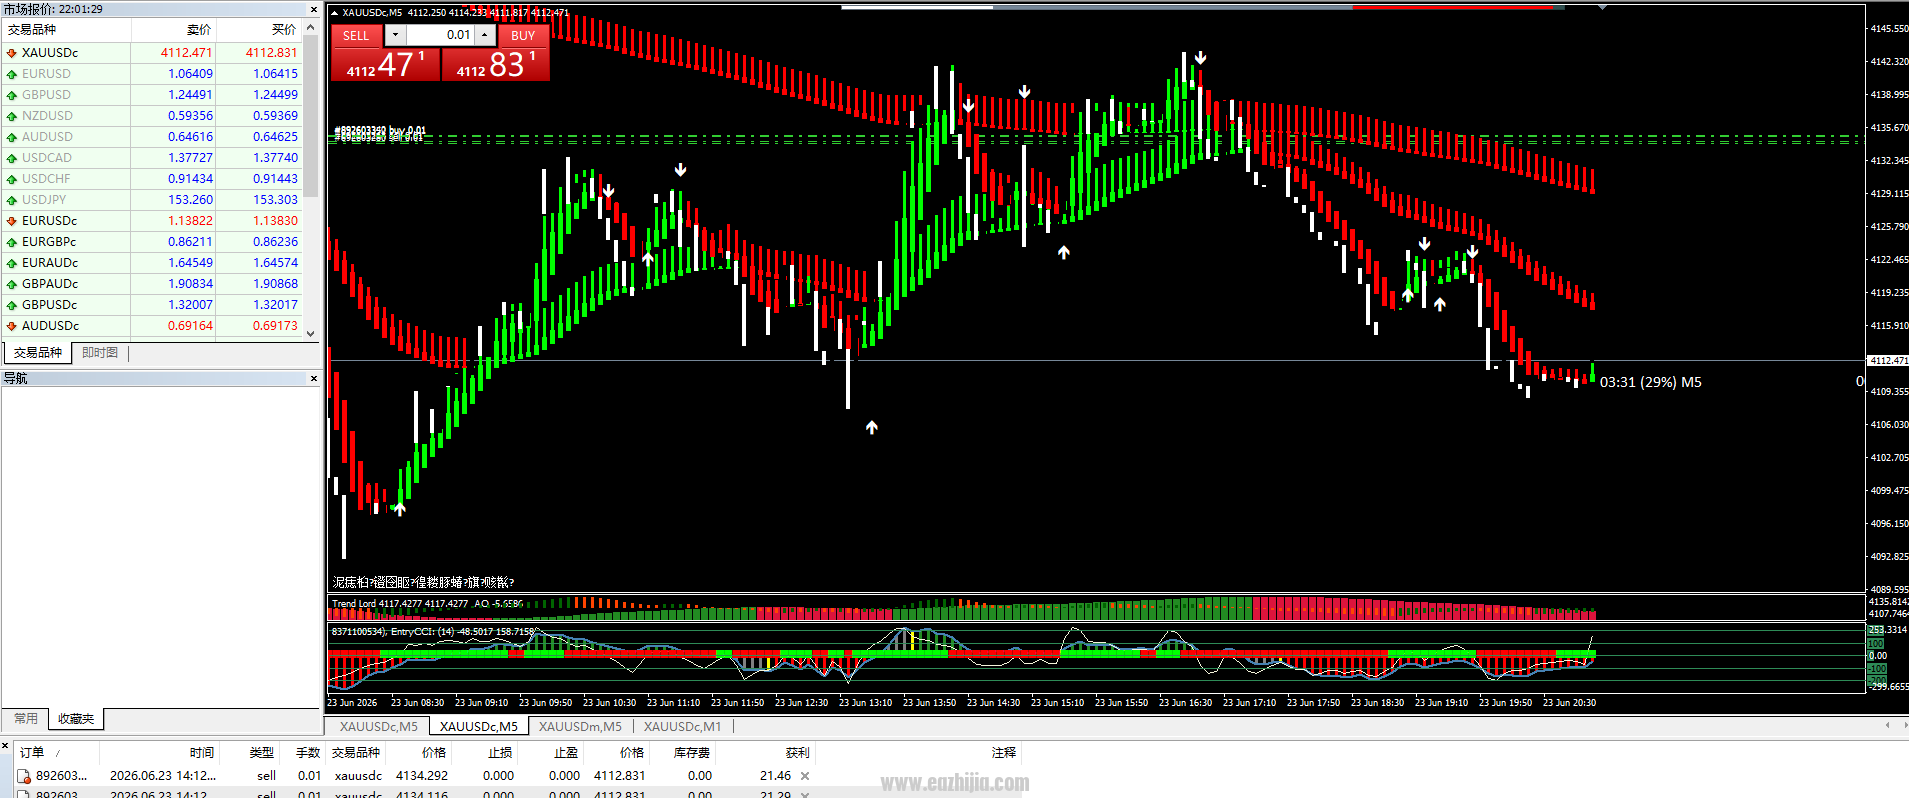Image resolution: width=1909 pixels, height=798 pixels.
Task: Click the arrow icon beside USDCHF
Action: pyautogui.click(x=11, y=179)
